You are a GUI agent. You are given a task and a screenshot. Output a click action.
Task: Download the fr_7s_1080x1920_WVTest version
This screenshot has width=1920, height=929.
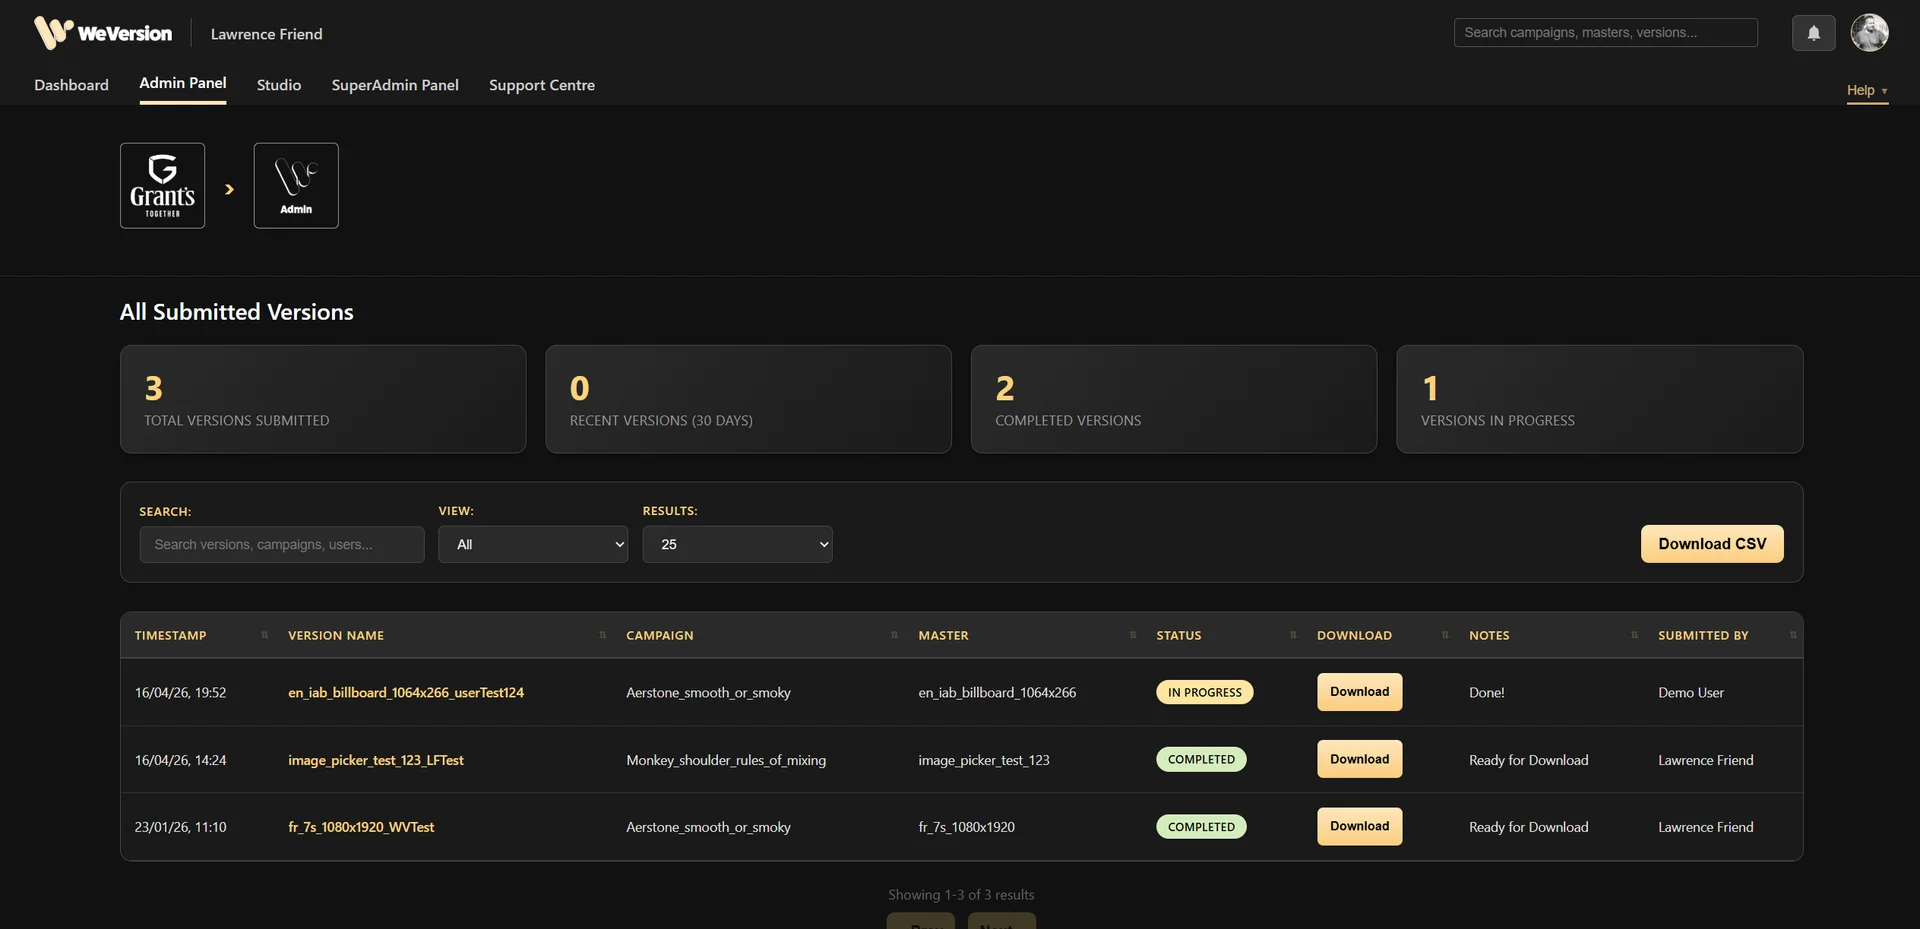coord(1359,826)
